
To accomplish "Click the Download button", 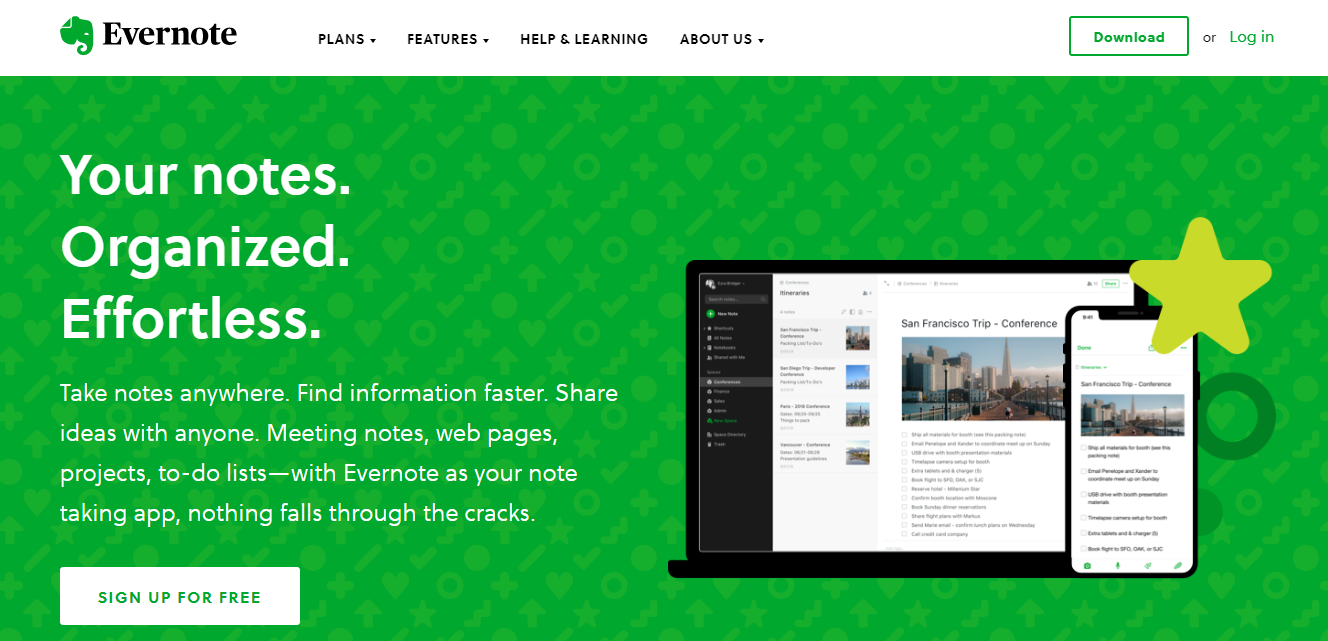I will click(x=1129, y=36).
